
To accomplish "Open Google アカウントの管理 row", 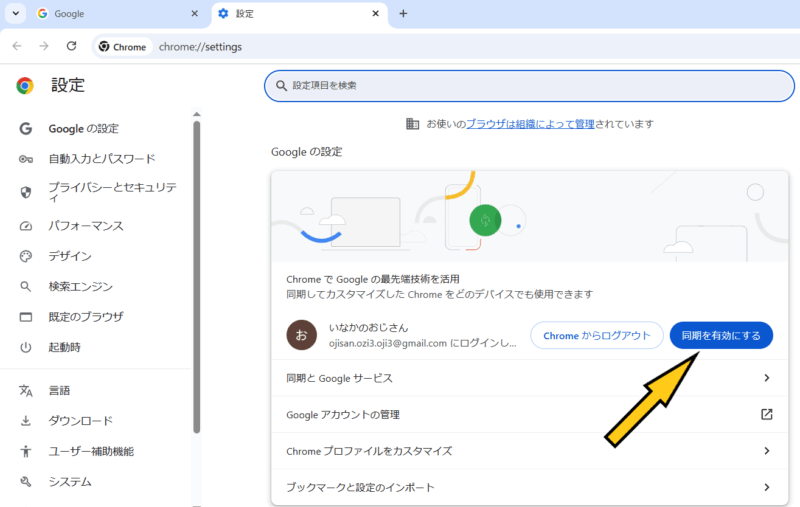I will pyautogui.click(x=530, y=415).
